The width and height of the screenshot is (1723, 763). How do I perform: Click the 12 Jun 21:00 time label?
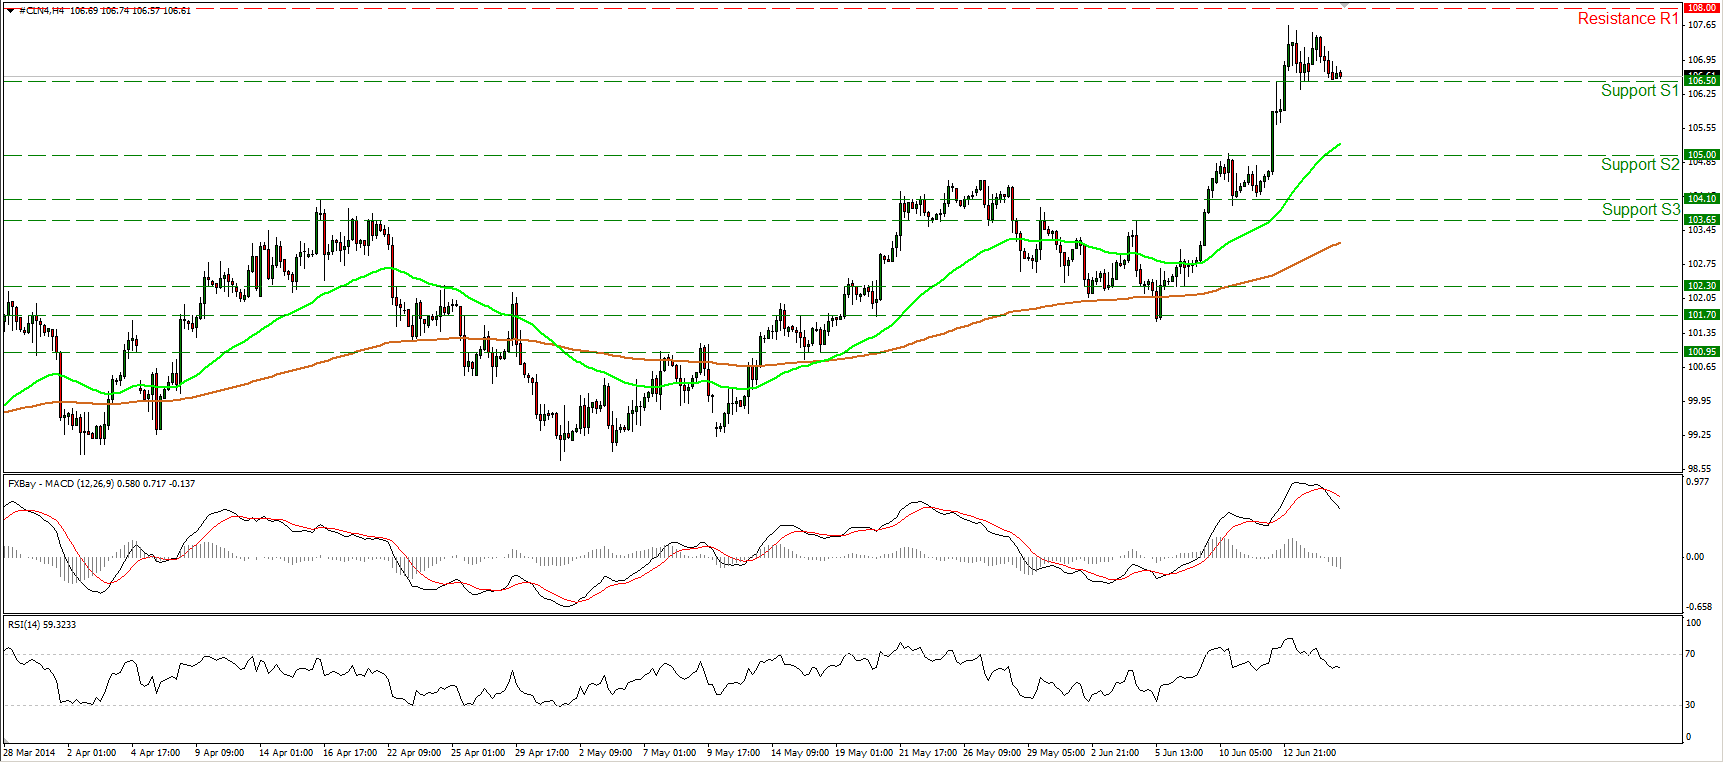pos(1309,753)
